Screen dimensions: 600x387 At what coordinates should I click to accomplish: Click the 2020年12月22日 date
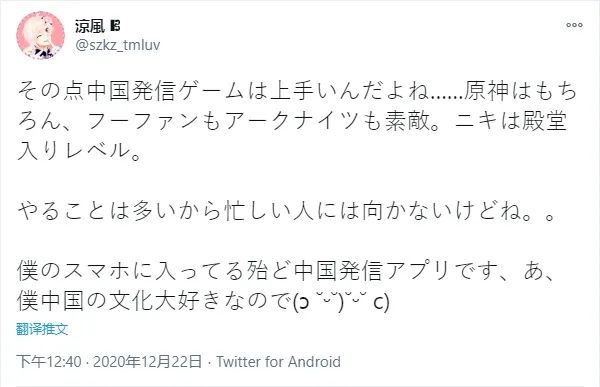[x=147, y=361]
